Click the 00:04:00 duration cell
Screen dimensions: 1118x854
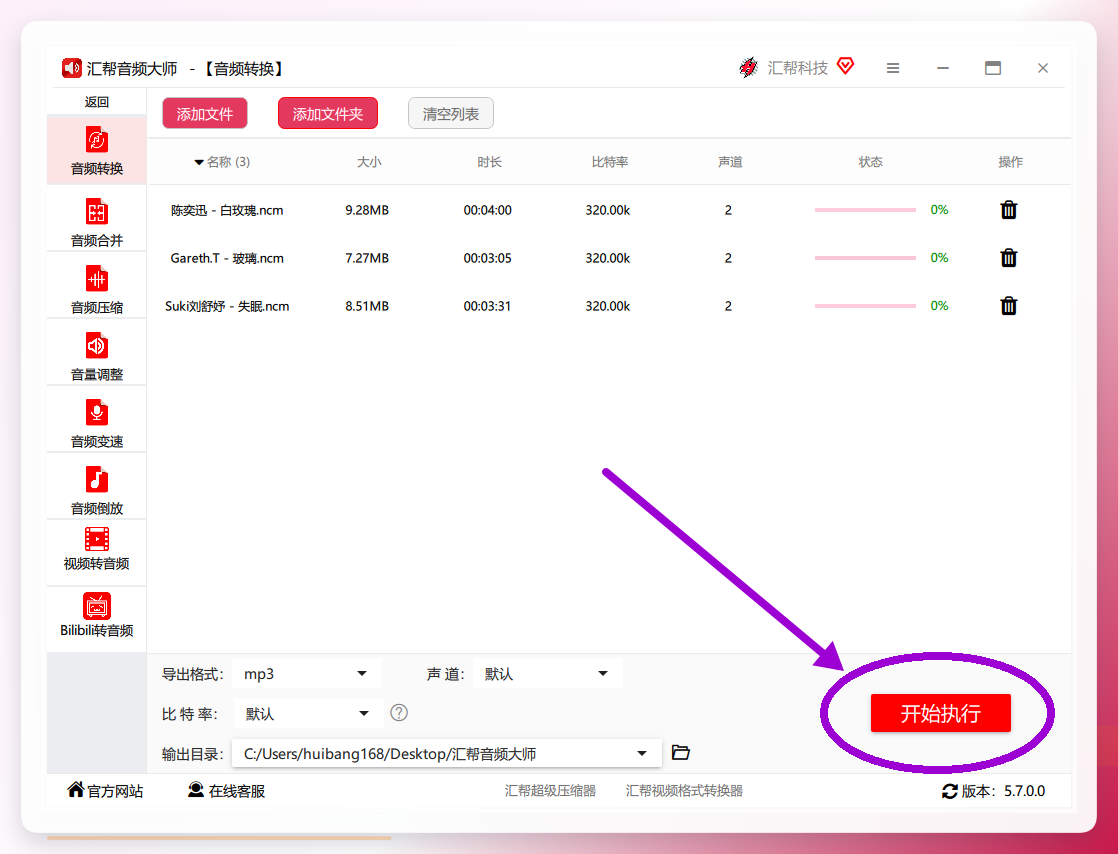[x=488, y=210]
